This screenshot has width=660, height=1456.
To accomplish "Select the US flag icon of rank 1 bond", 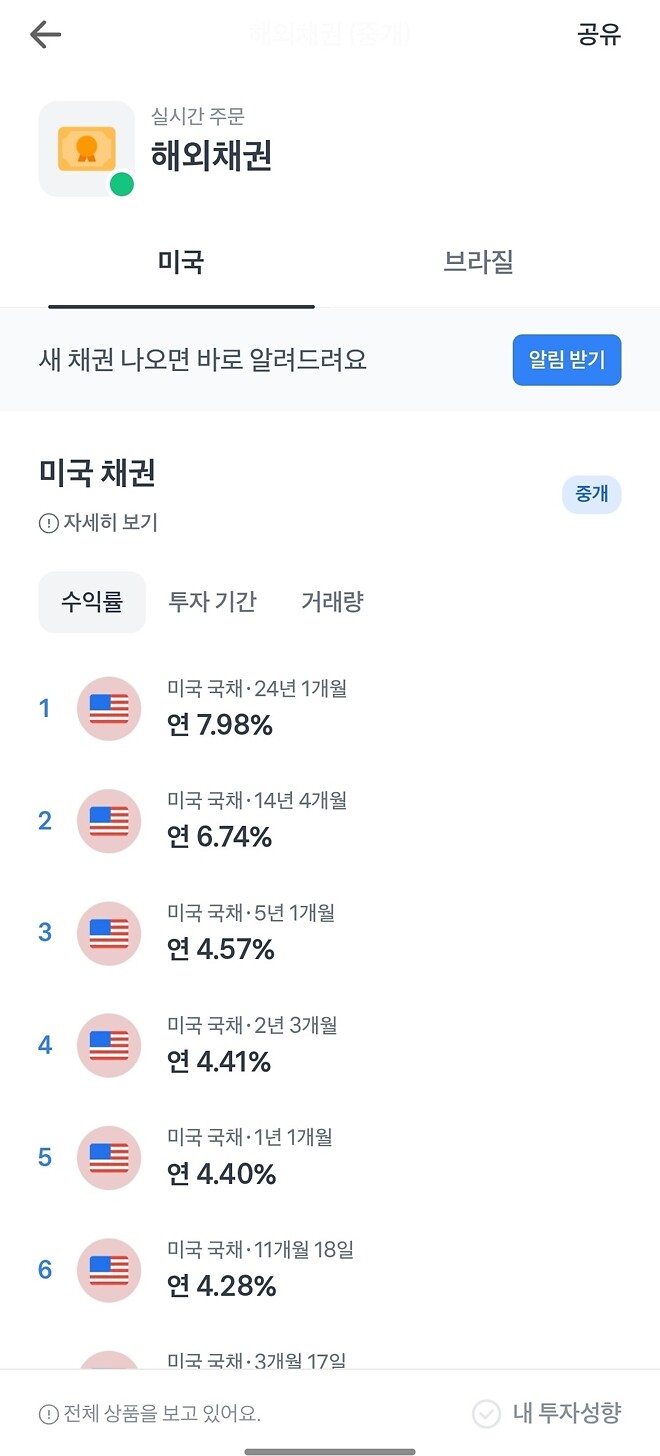I will click(x=108, y=708).
